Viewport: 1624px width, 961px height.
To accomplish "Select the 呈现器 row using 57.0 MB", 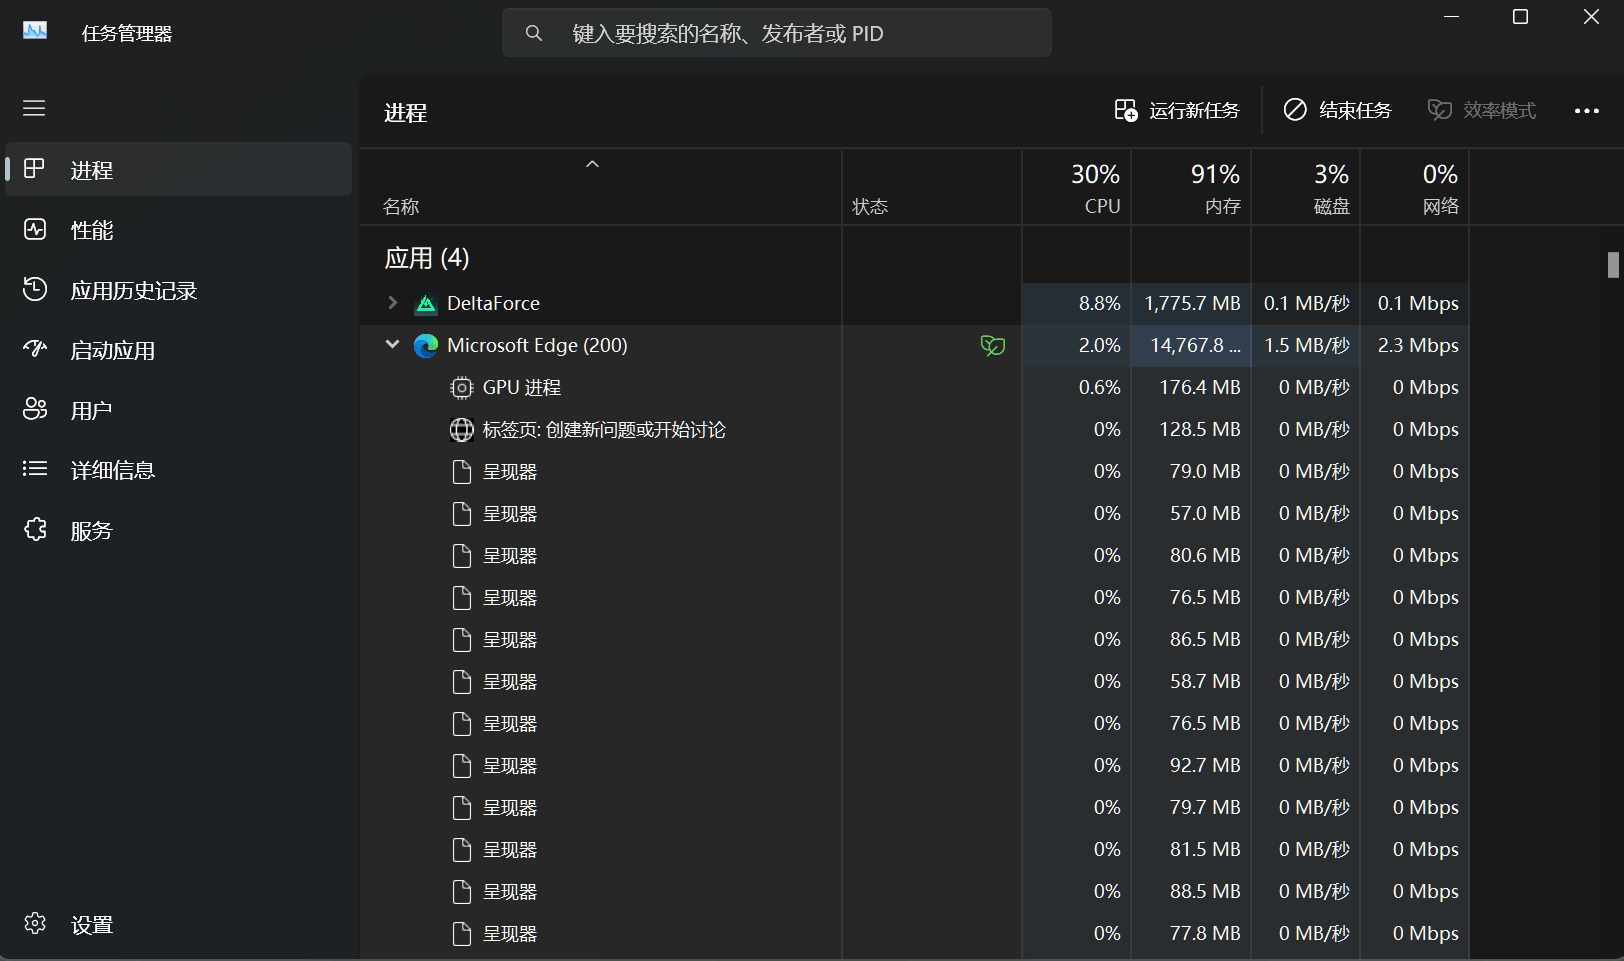I will (x=914, y=513).
